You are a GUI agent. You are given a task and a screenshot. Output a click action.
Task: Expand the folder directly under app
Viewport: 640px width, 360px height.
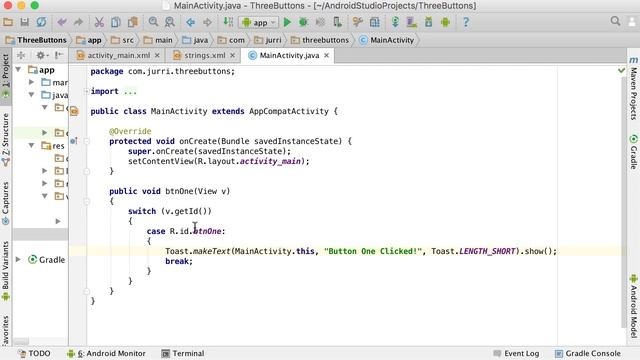tap(31, 82)
